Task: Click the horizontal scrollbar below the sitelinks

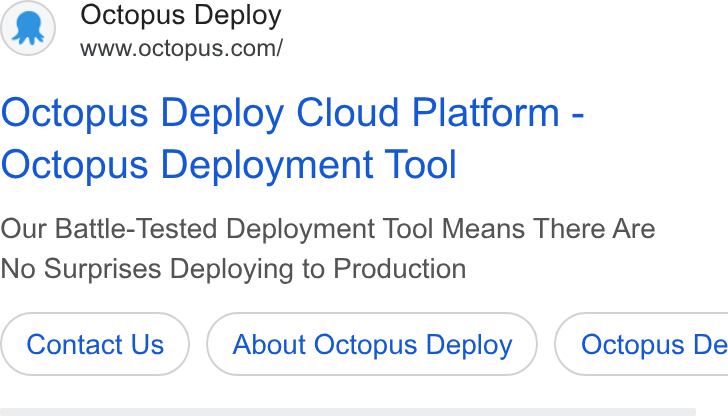Action: (348, 412)
